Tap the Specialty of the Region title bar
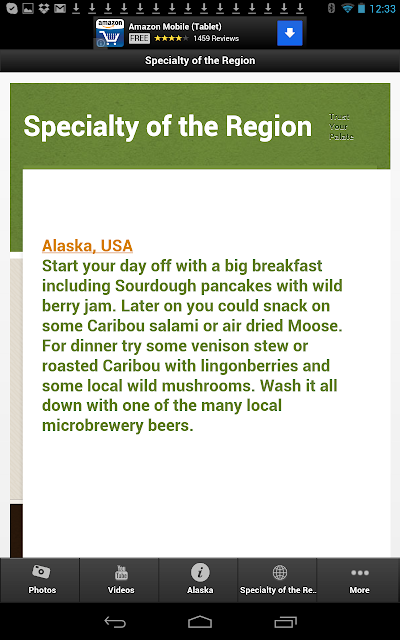This screenshot has height=640, width=400. [200, 60]
